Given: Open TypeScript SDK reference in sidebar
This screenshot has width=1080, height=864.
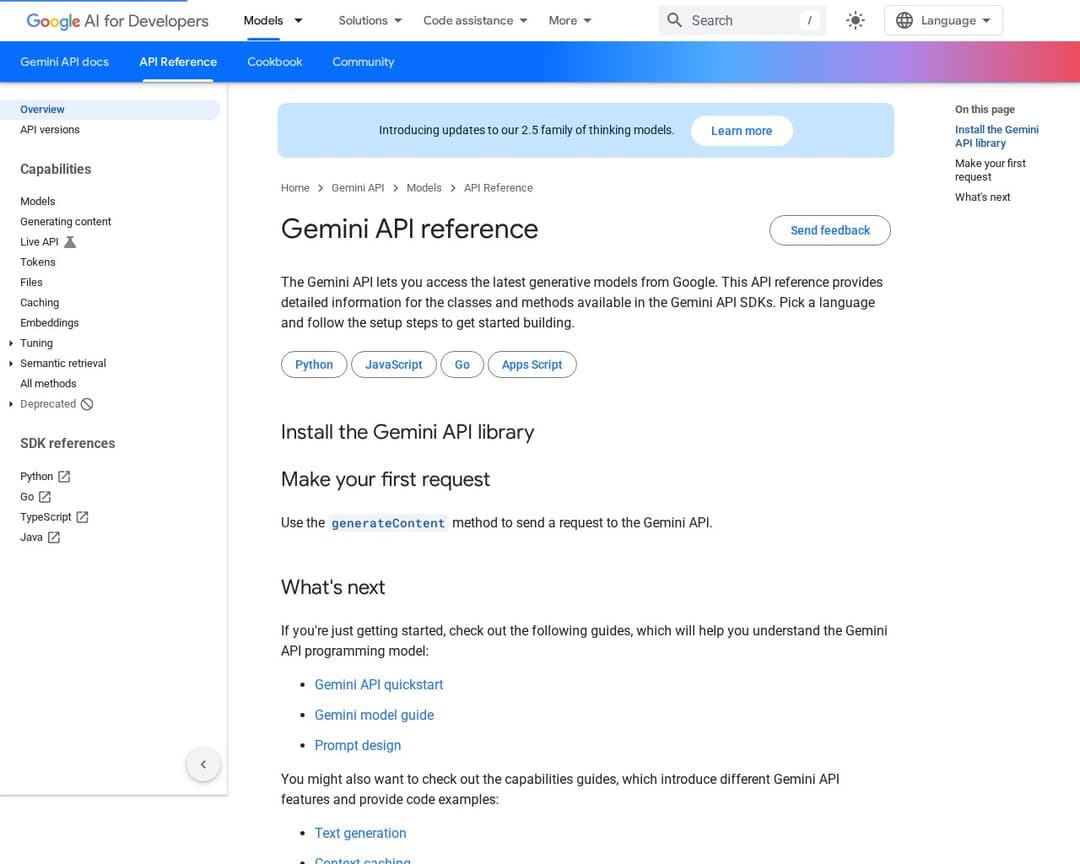Looking at the screenshot, I should (x=45, y=517).
